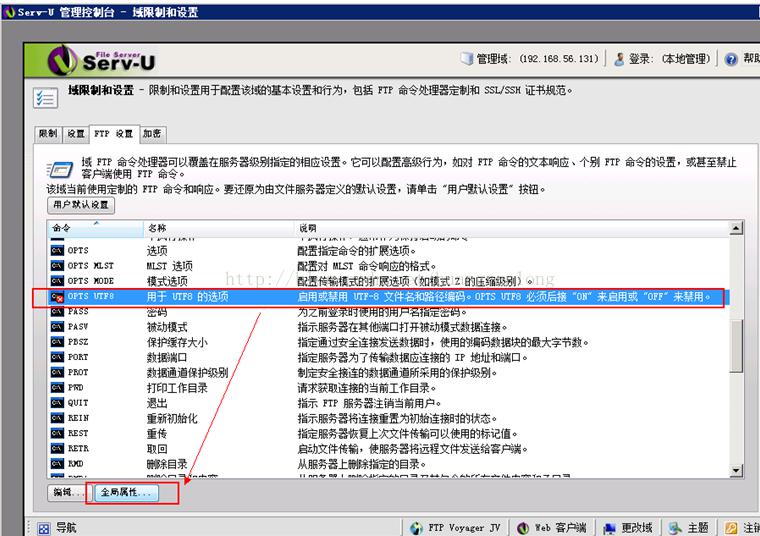
Task: Click the QUIT command icon
Action: tap(57, 403)
